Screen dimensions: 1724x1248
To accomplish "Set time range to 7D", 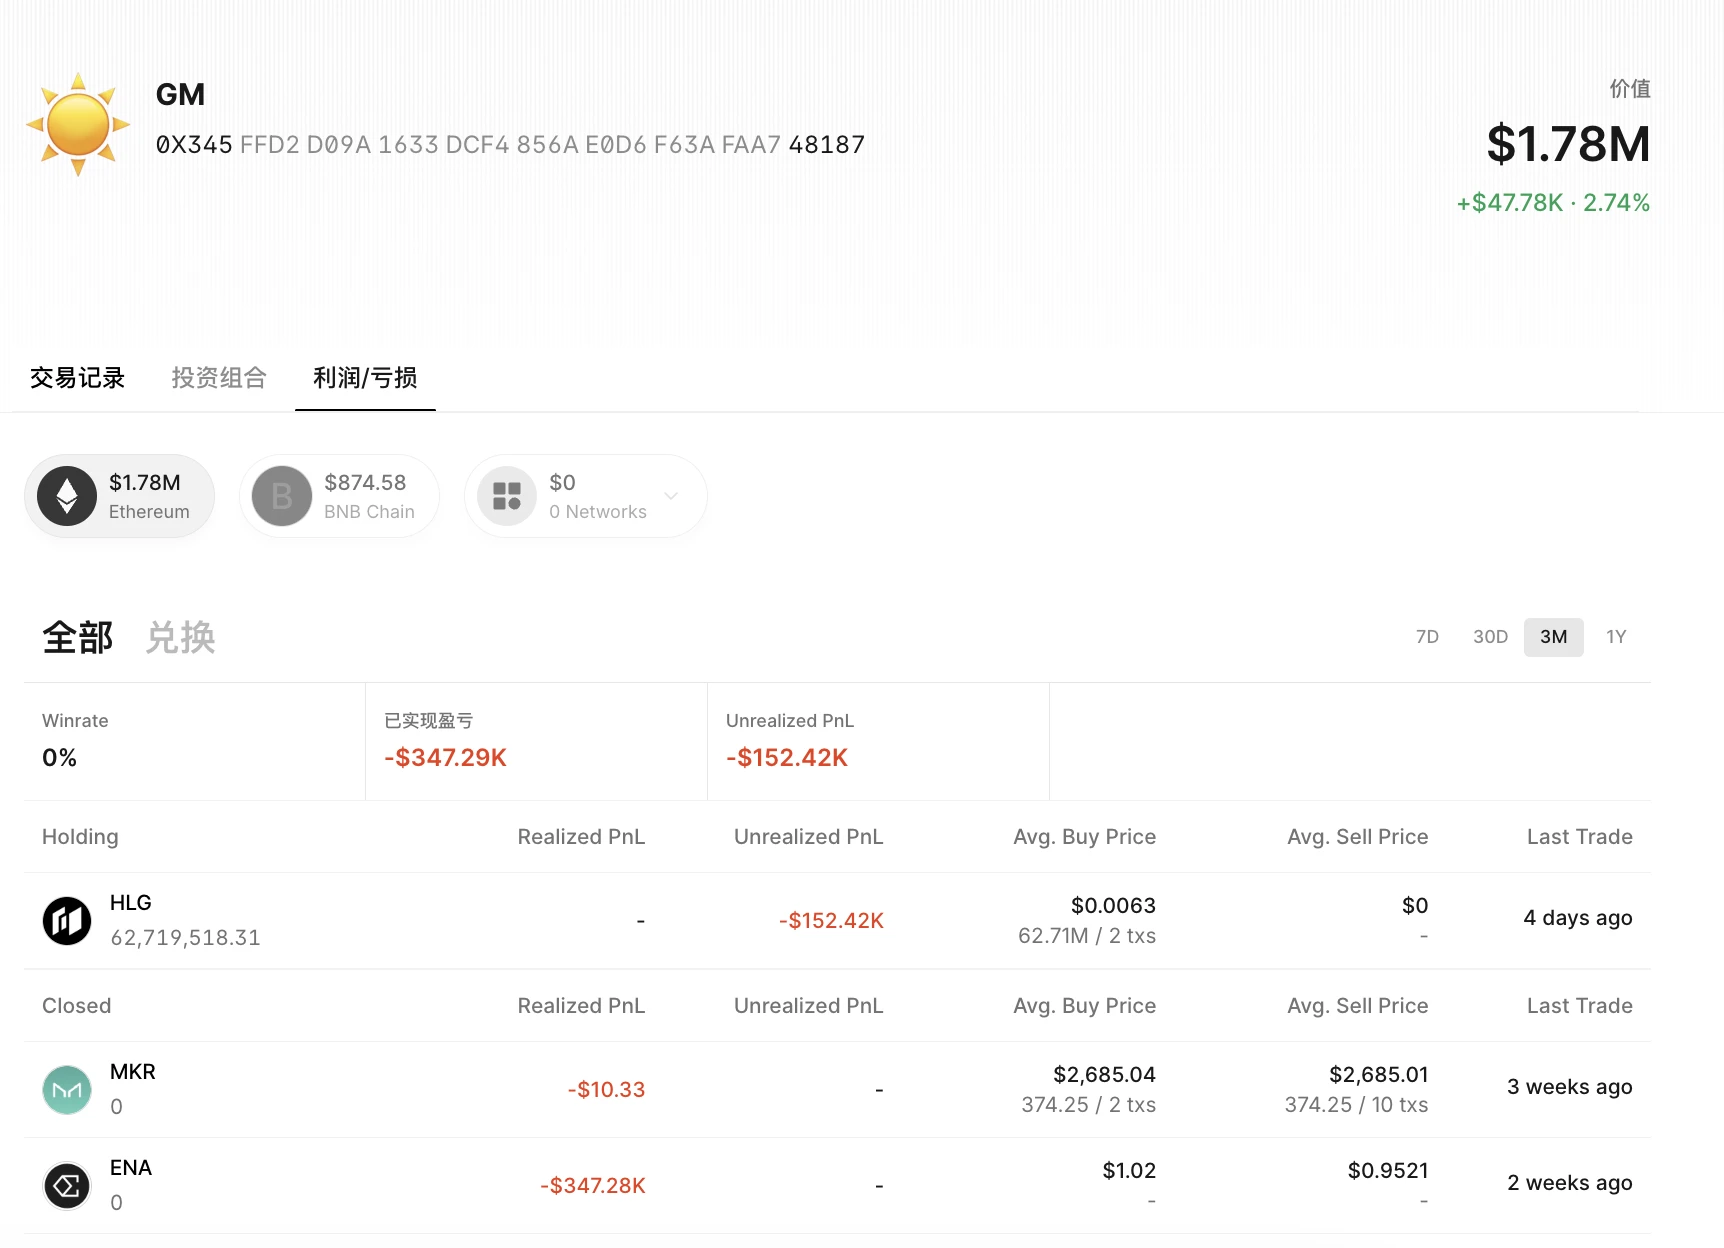I will click(1427, 637).
